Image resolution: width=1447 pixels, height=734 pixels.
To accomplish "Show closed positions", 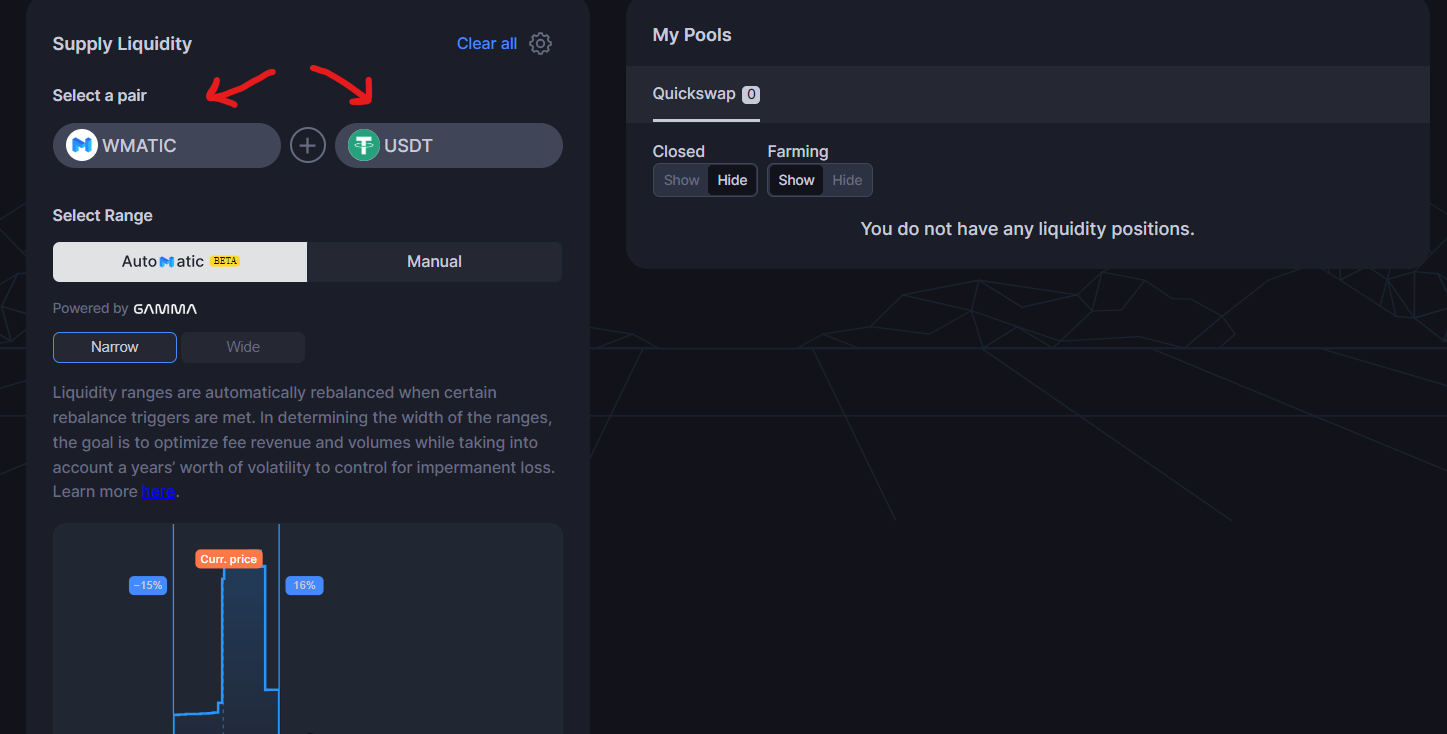I will click(x=682, y=180).
